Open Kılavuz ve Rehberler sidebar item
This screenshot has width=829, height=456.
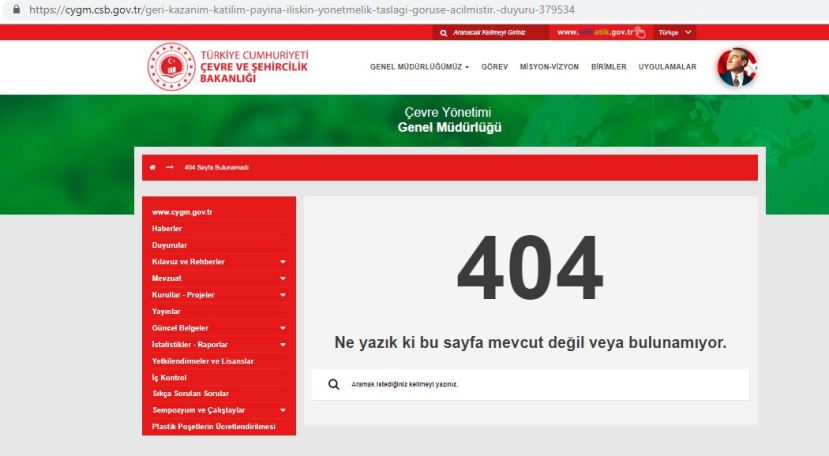[188, 261]
